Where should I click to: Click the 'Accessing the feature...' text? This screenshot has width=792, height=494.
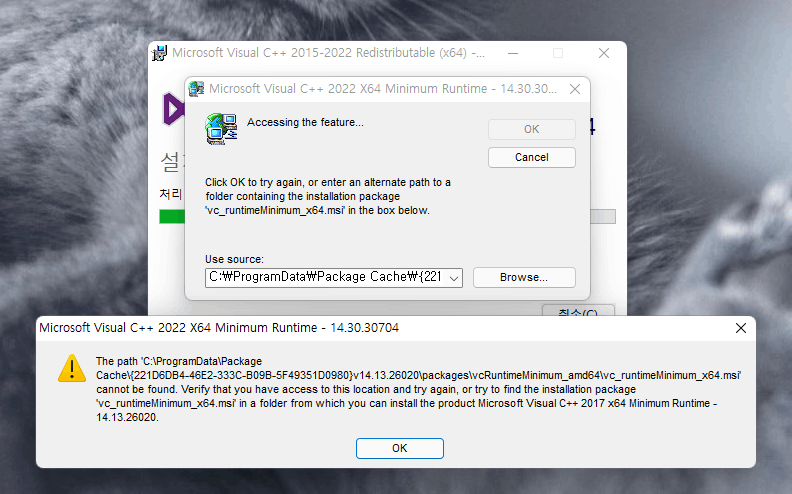point(305,122)
